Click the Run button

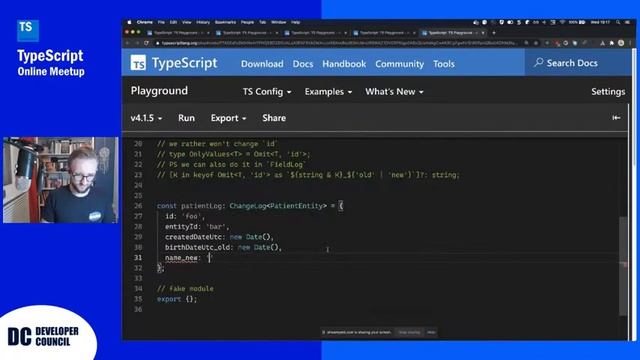click(x=186, y=118)
